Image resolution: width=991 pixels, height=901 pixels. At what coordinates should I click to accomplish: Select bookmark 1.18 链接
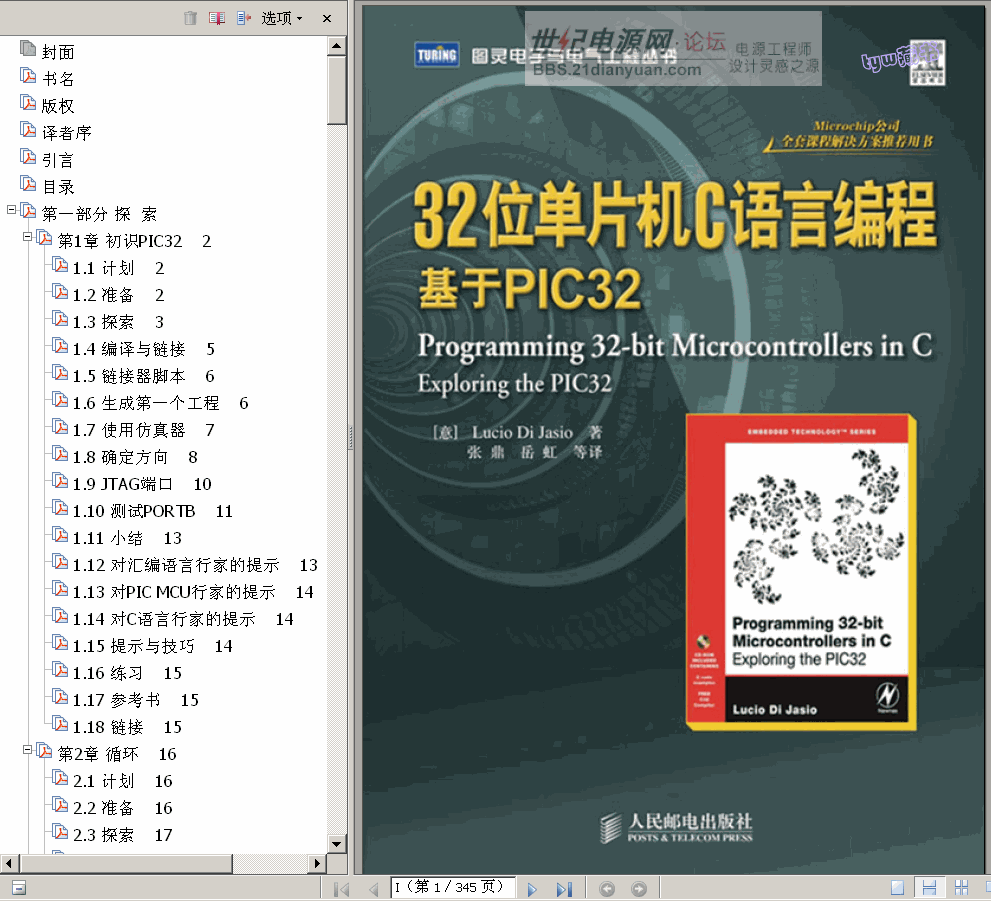pyautogui.click(x=127, y=727)
